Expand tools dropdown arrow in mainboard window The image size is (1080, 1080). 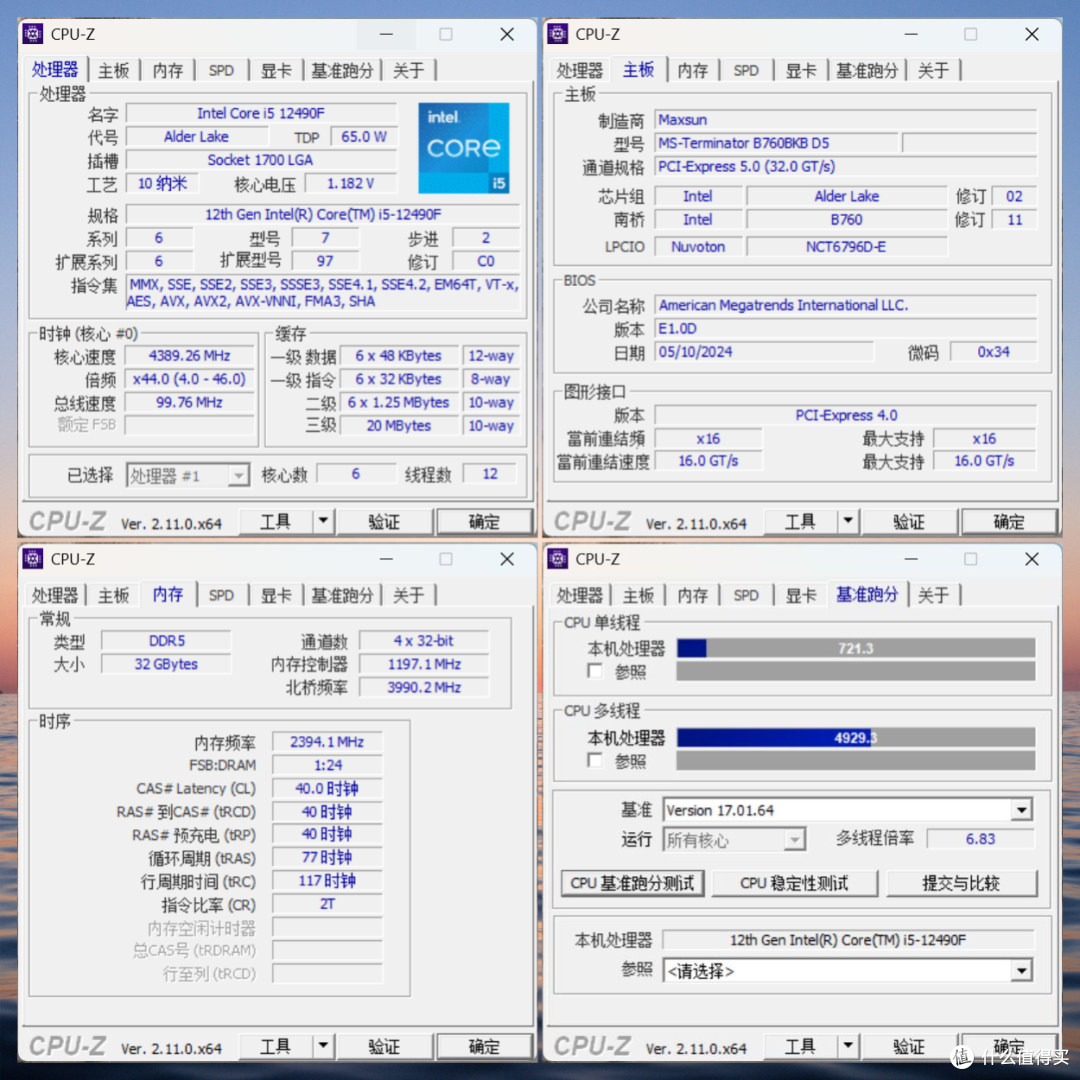point(848,521)
